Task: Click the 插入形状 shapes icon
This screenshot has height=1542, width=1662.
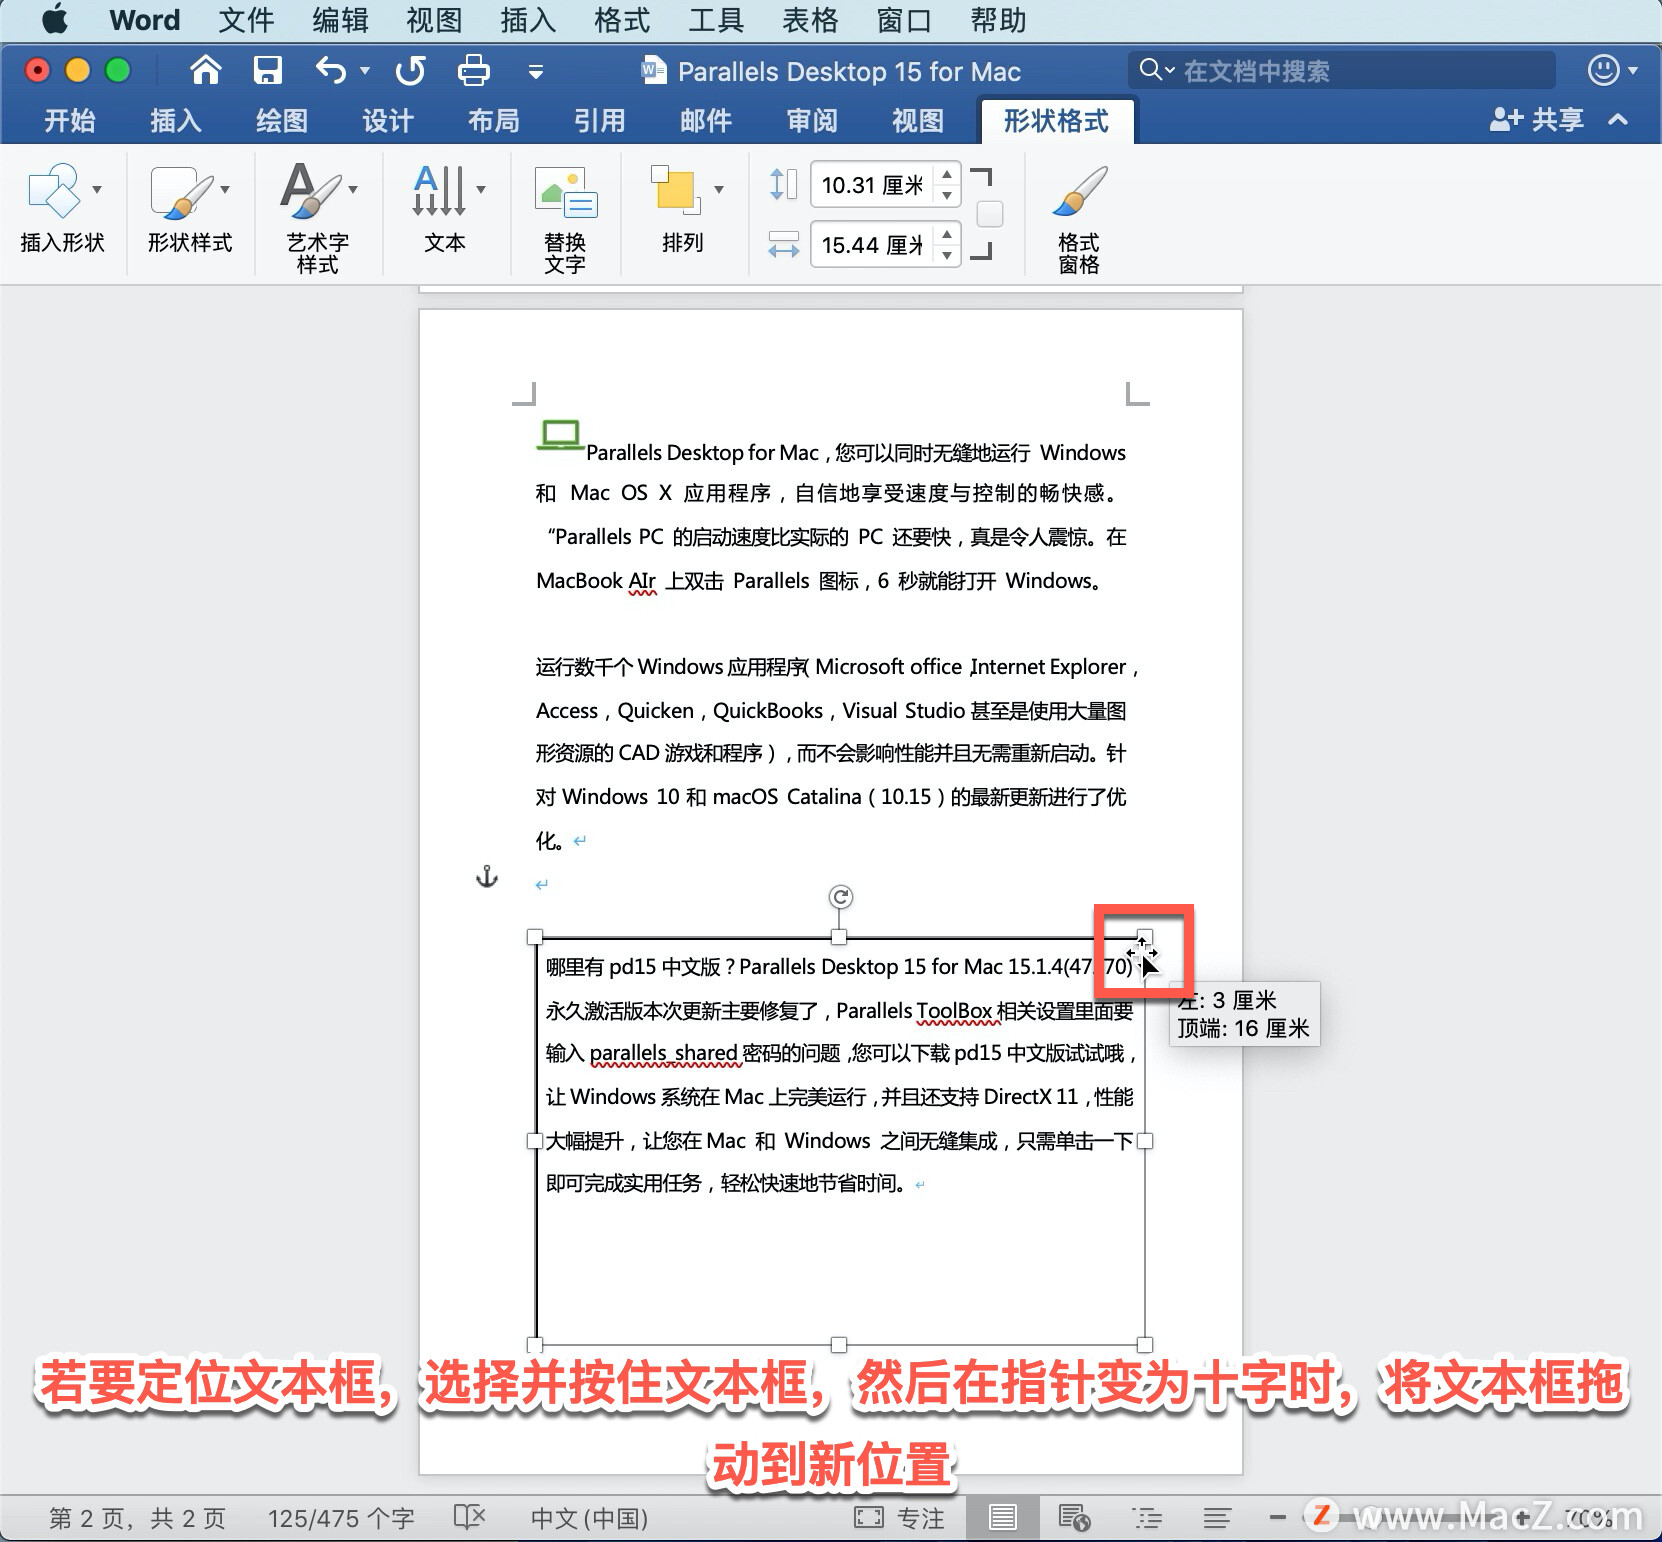Action: [x=54, y=190]
